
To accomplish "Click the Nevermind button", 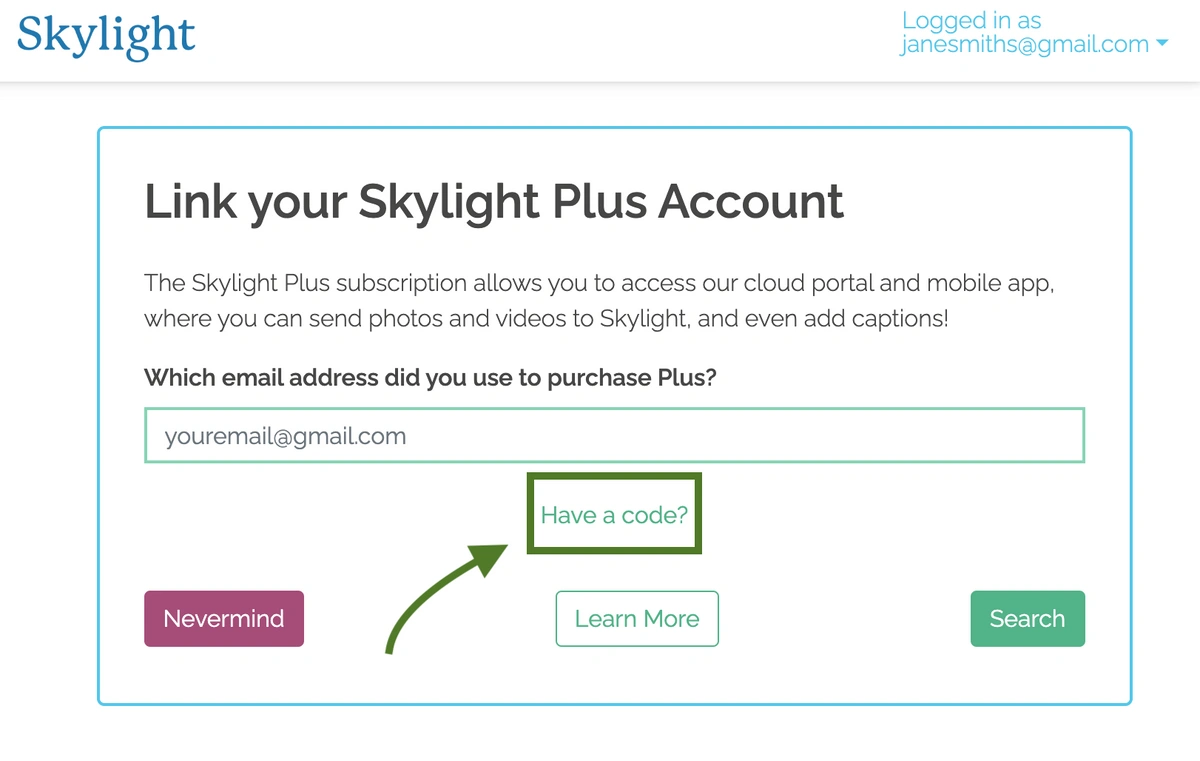I will tap(224, 618).
